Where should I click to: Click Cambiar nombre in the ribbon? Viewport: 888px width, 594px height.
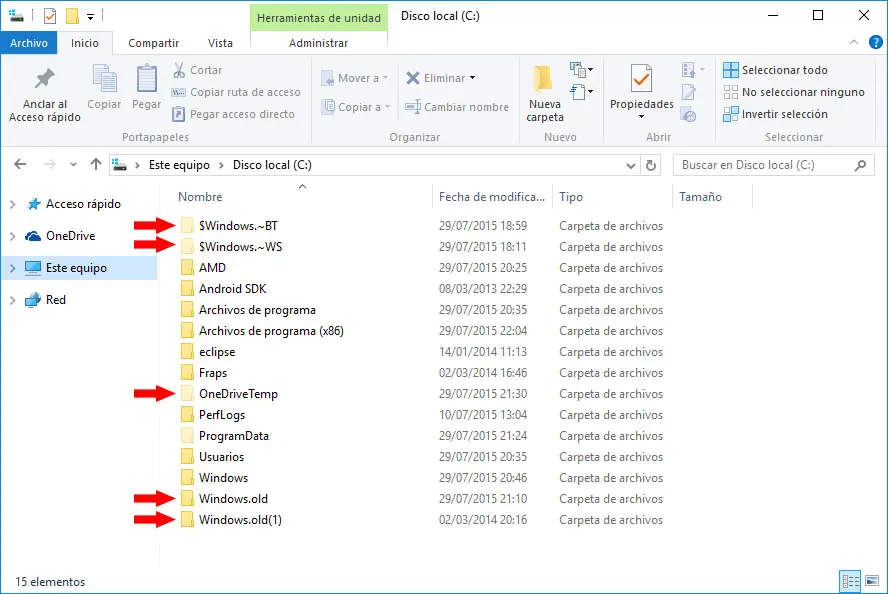coord(457,107)
